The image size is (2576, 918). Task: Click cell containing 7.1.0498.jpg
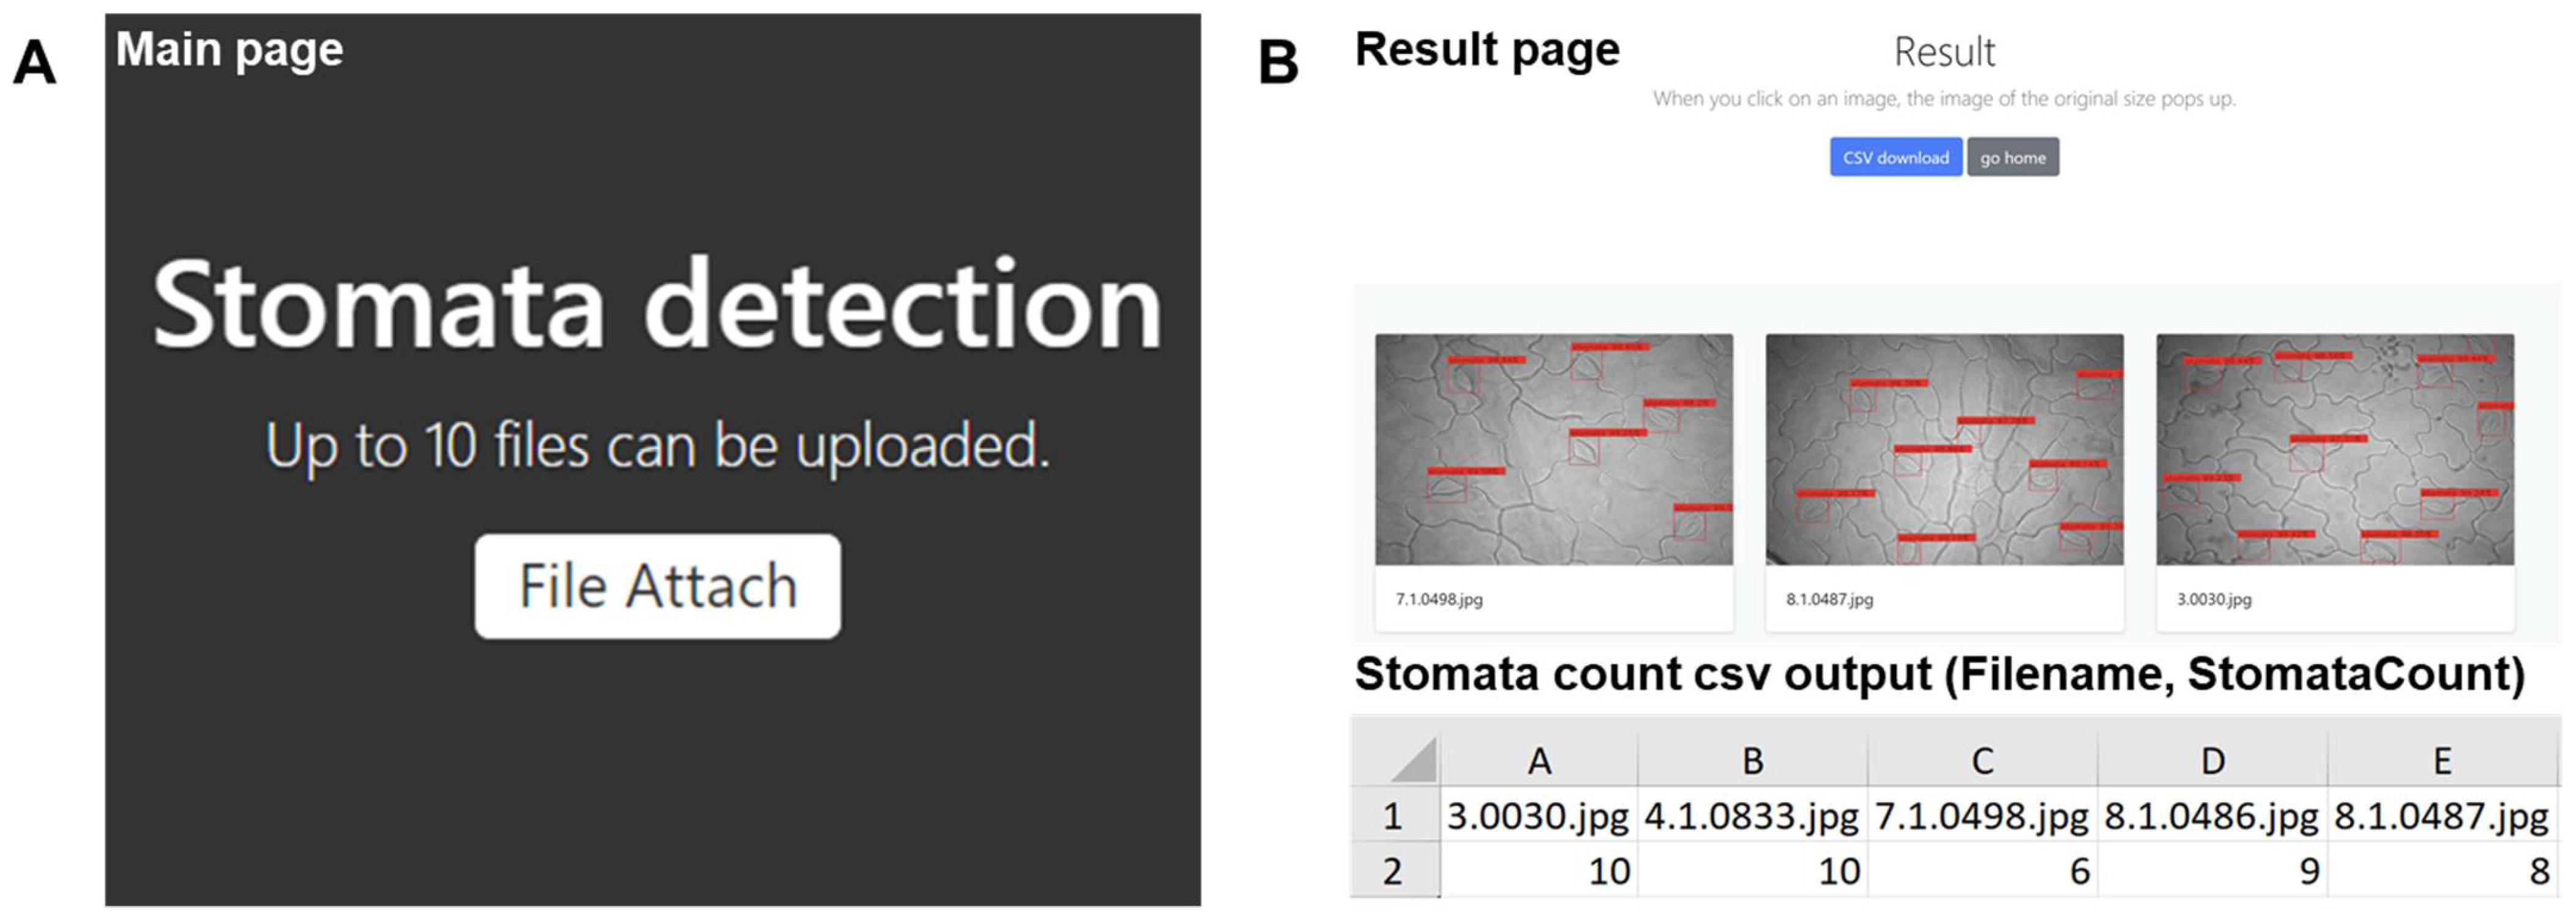click(x=1982, y=816)
